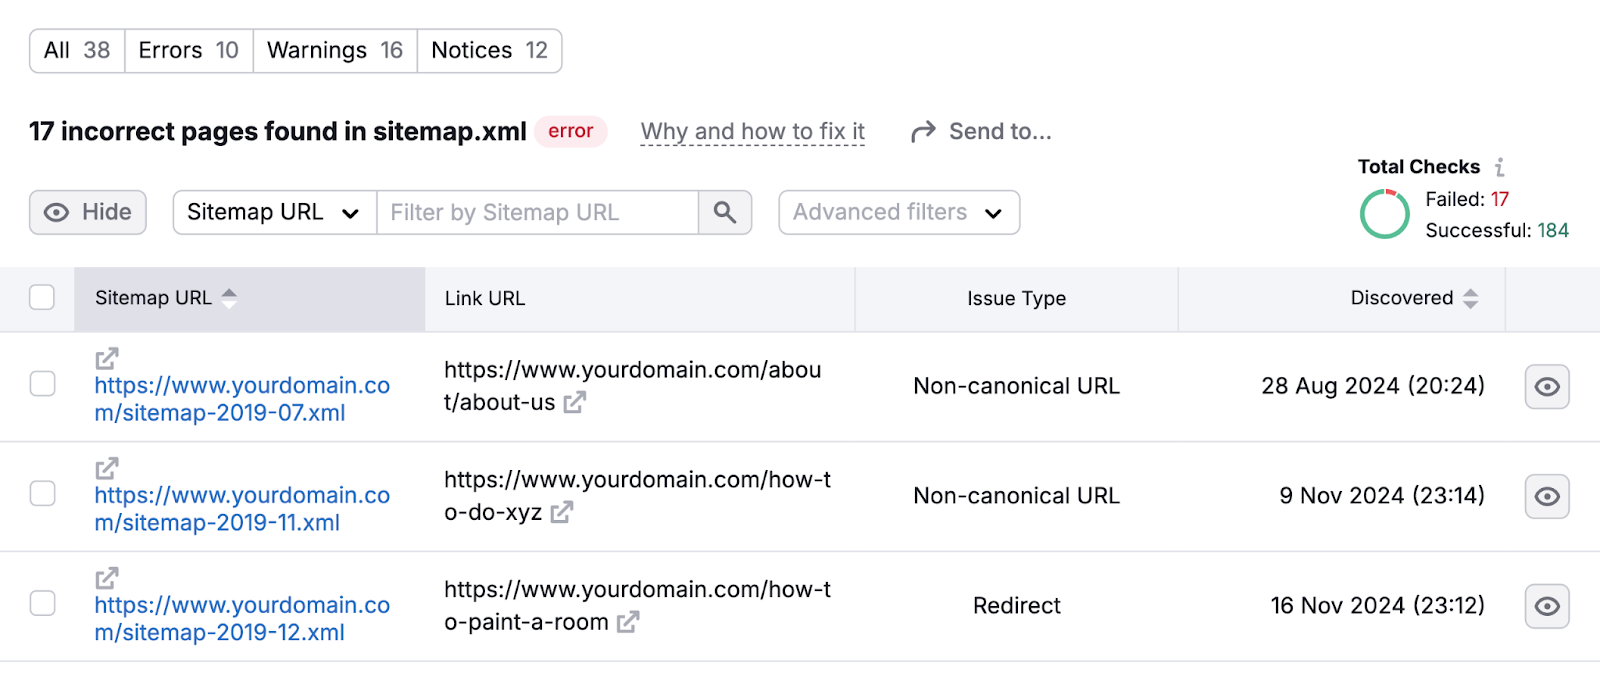Open sitemap-2019-07.xml via its external link icon
Screen dimensions: 1600x673
click(x=106, y=358)
